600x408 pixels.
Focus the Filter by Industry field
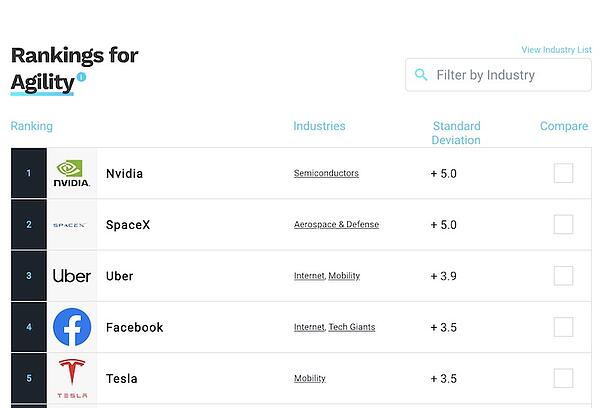(x=505, y=75)
